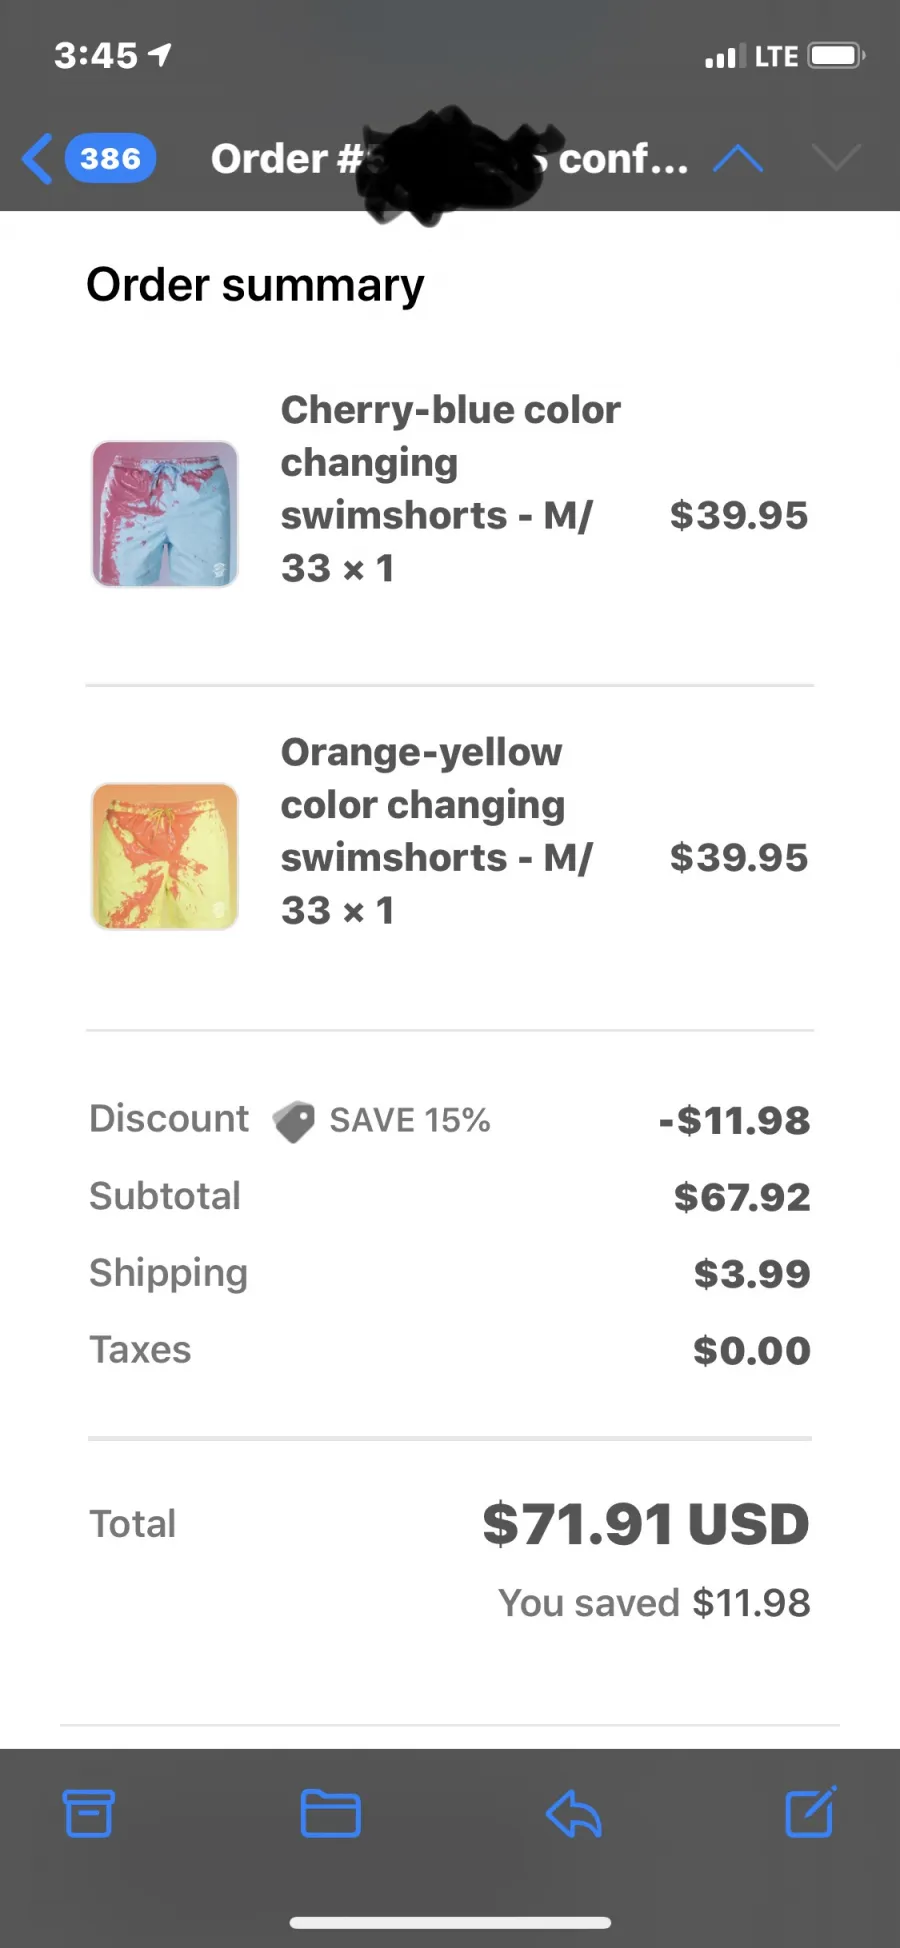Move message with the folder icon
This screenshot has height=1948, width=900.
[x=331, y=1813]
